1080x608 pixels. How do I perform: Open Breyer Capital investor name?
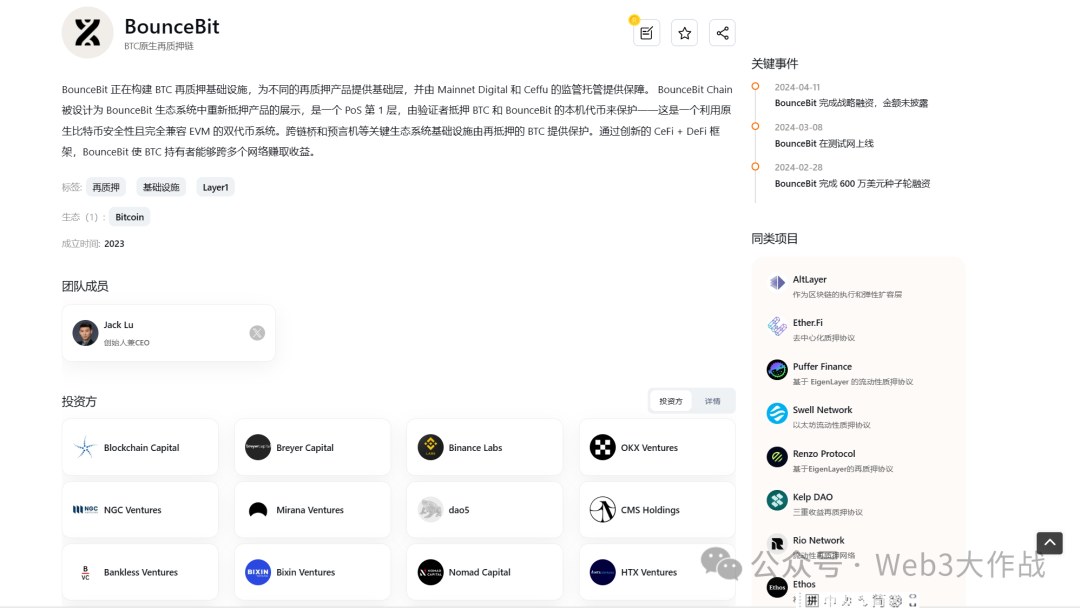point(305,448)
